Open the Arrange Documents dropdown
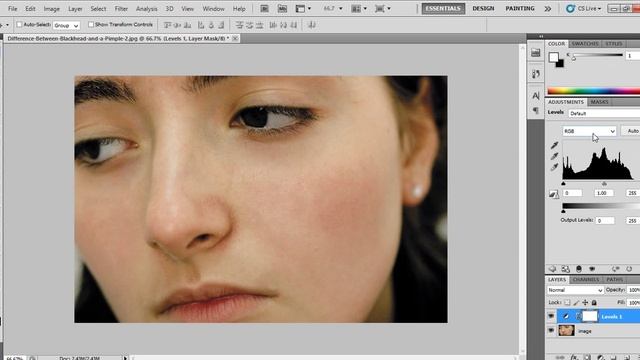Viewport: 640px width, 360px height. click(x=359, y=9)
